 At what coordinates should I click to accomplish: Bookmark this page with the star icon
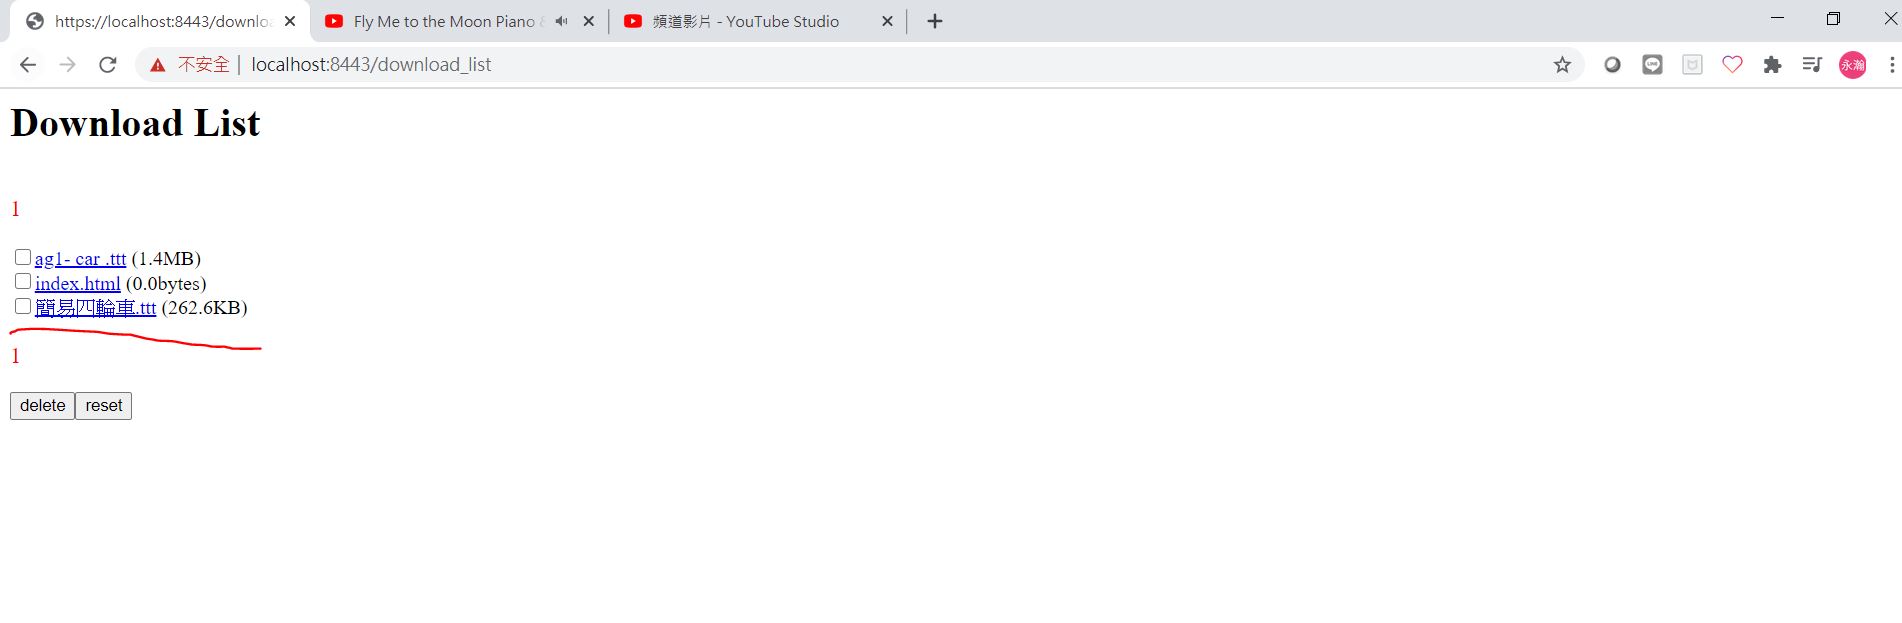[1562, 65]
